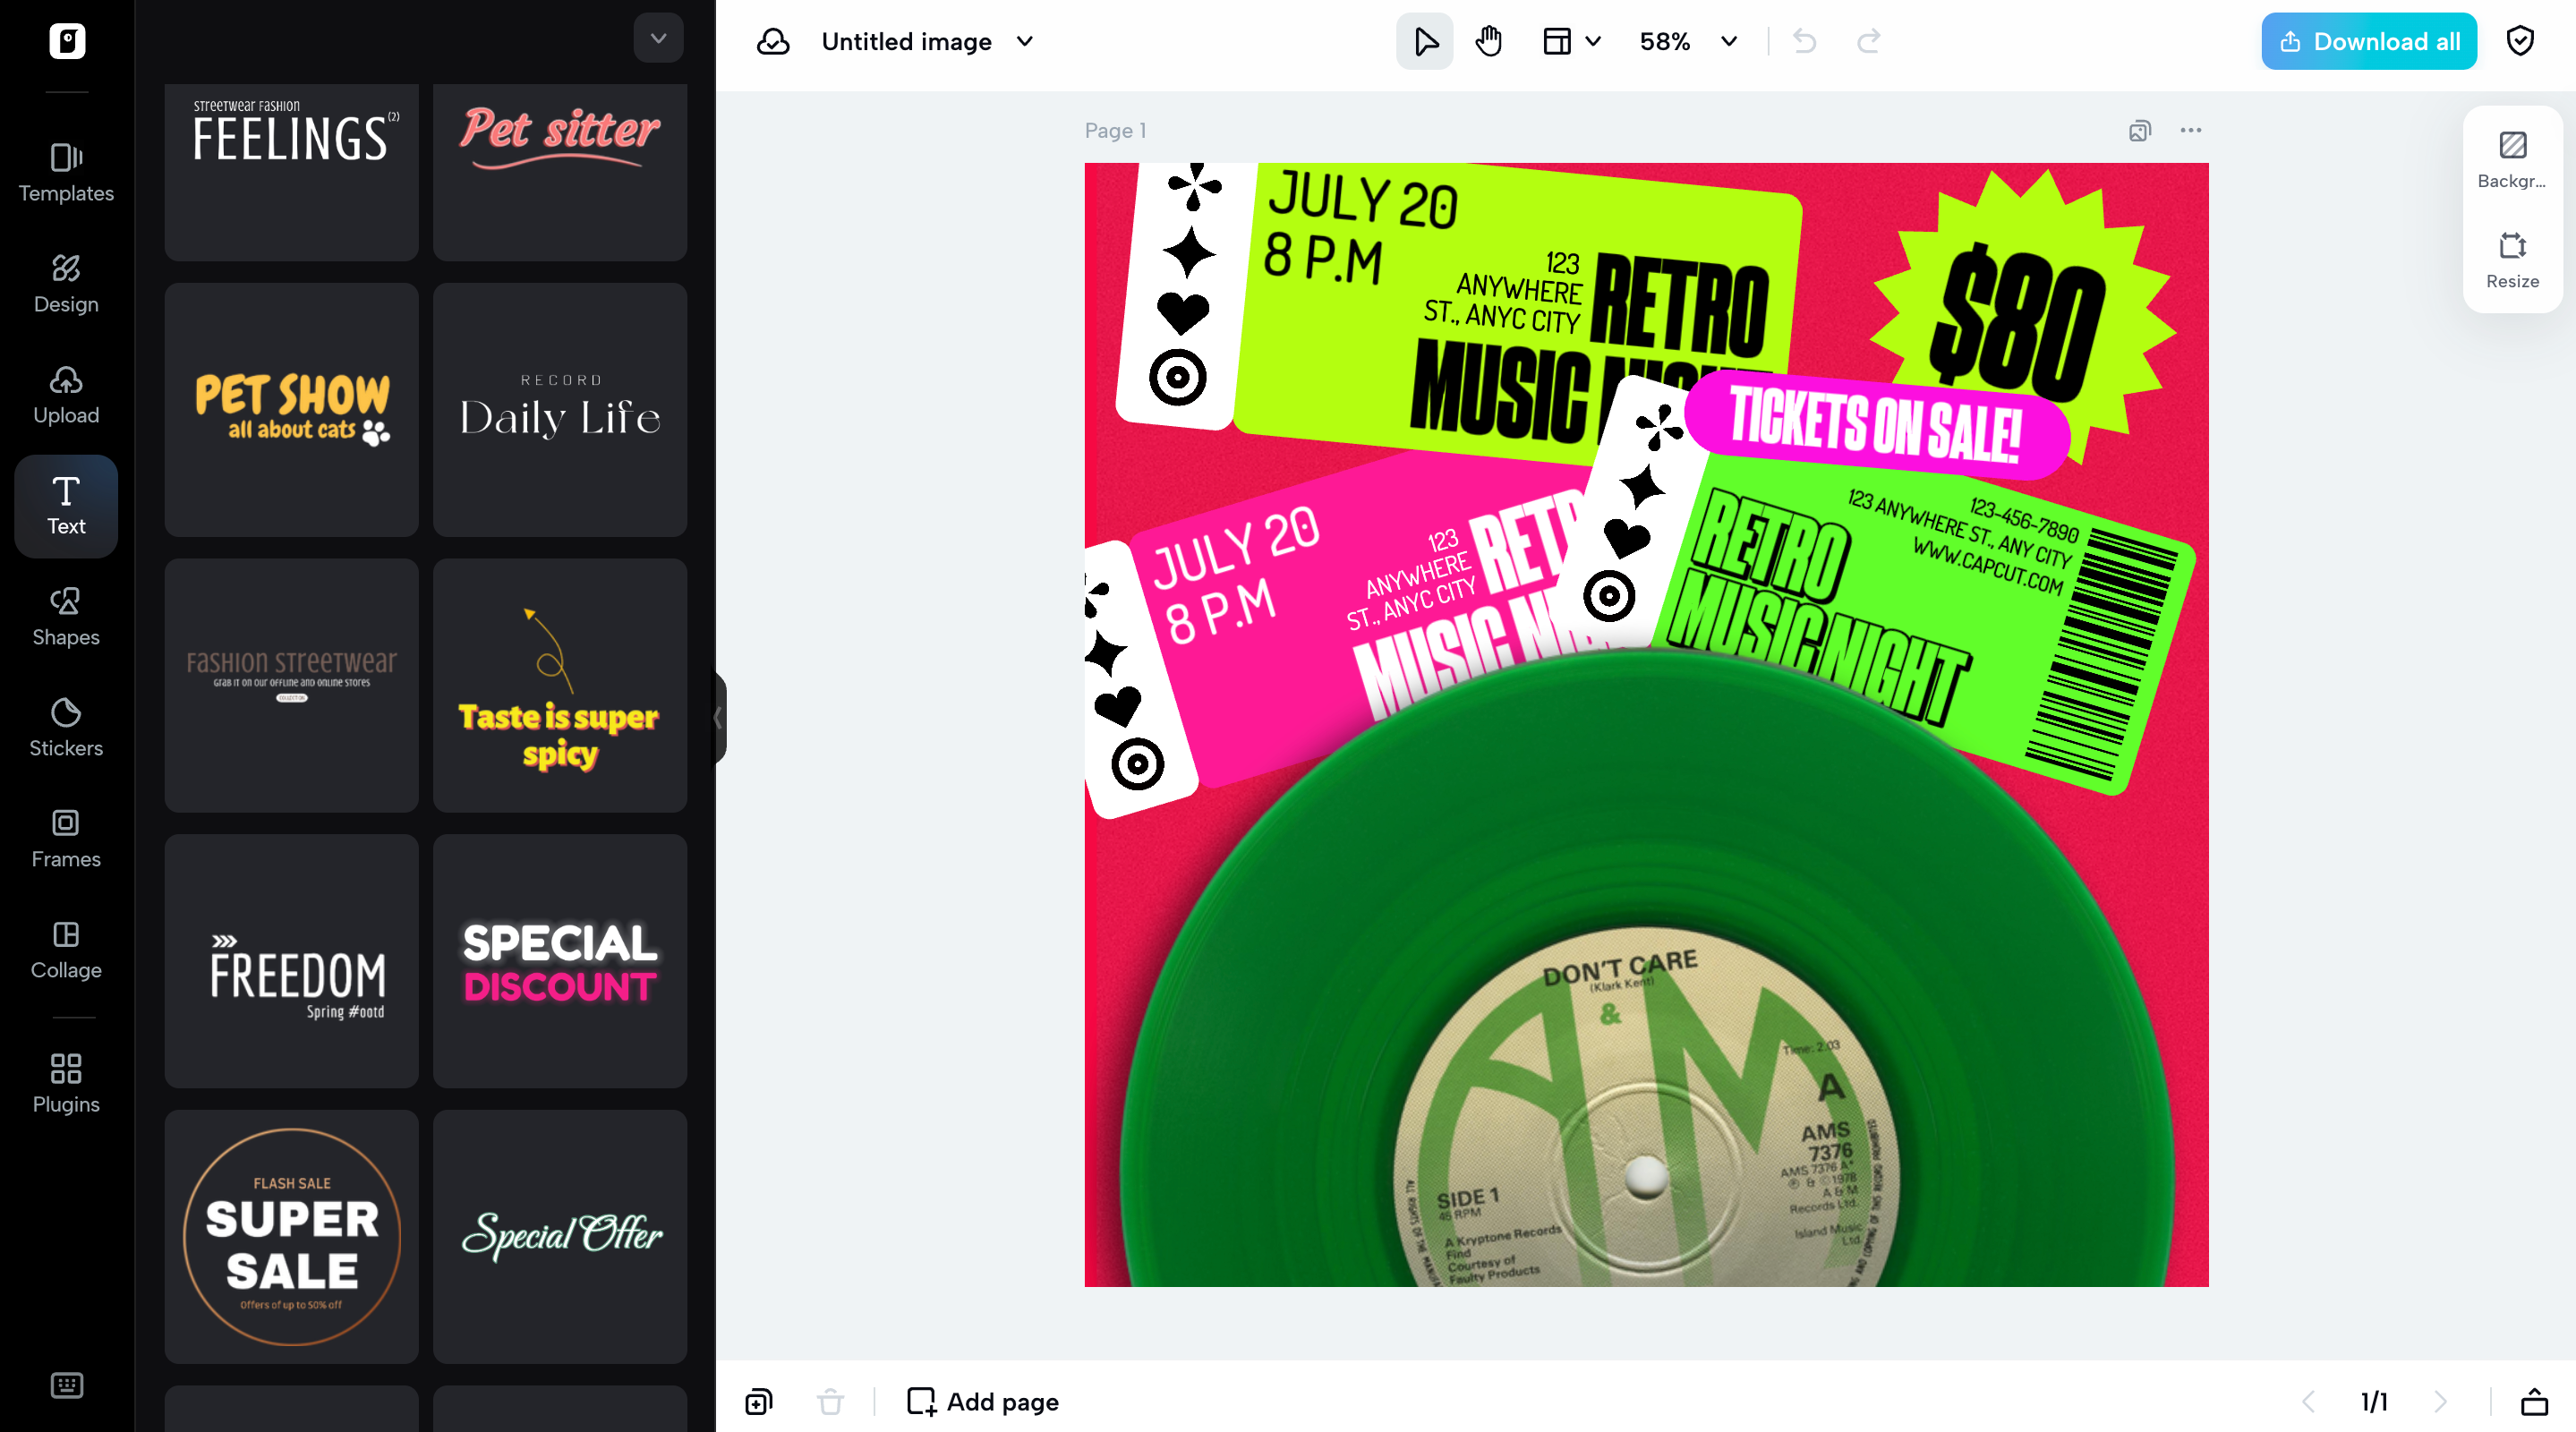
Task: Select the hand pan tool
Action: (1488, 41)
